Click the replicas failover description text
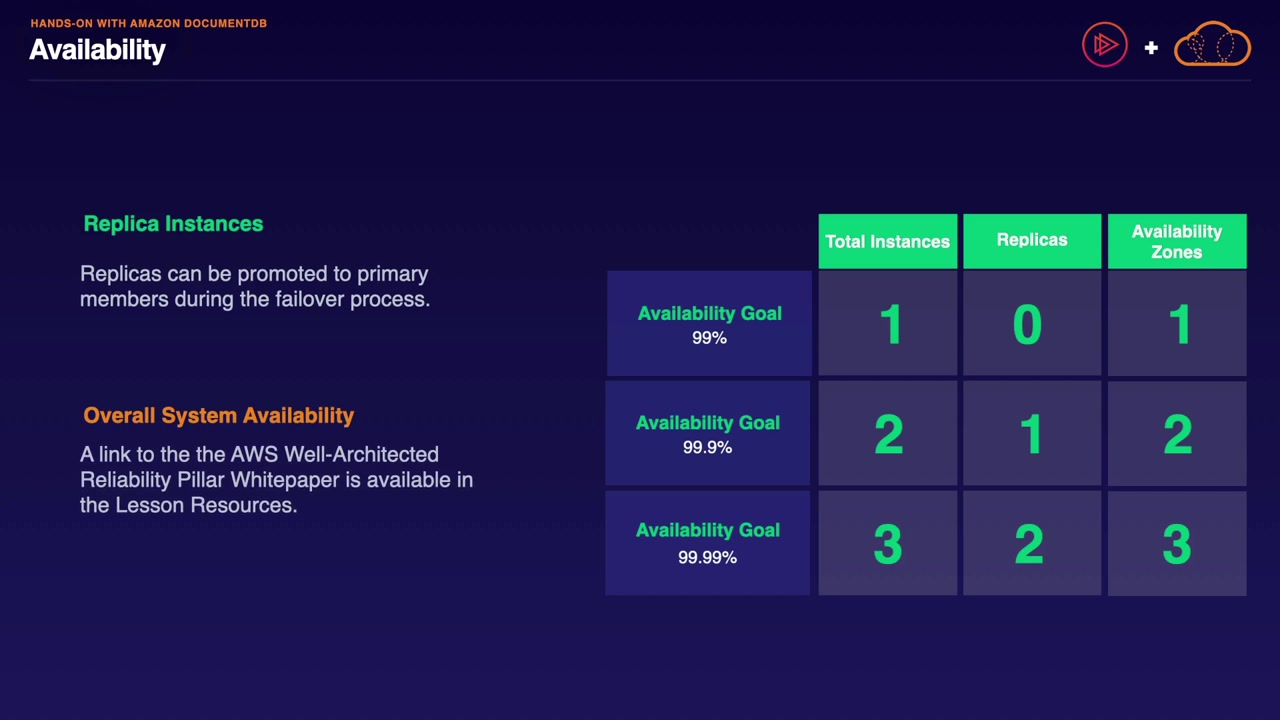Image resolution: width=1280 pixels, height=720 pixels. [x=255, y=286]
